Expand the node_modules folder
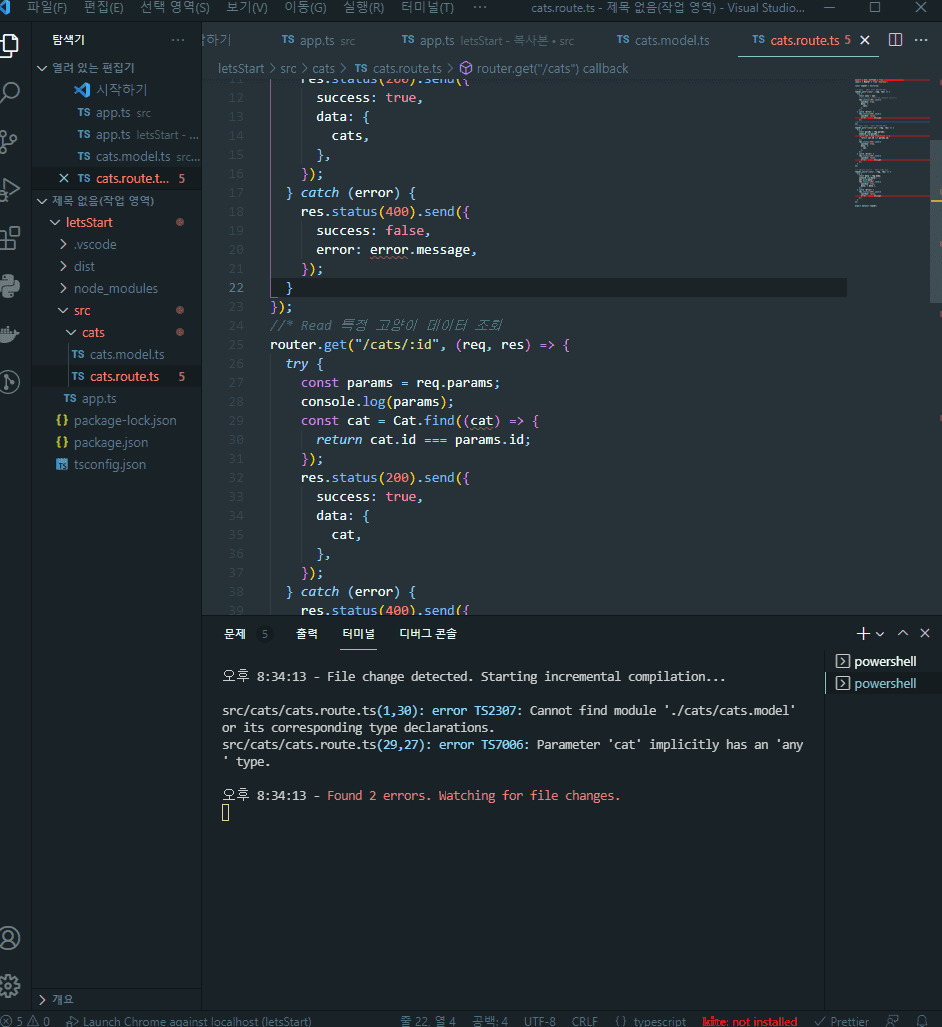Image resolution: width=942 pixels, height=1027 pixels. [x=115, y=288]
